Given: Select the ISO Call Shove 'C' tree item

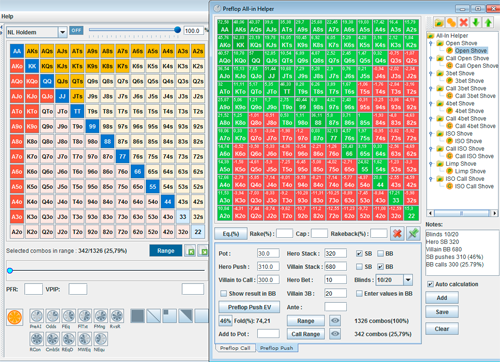Looking at the screenshot, I should click(470, 186).
